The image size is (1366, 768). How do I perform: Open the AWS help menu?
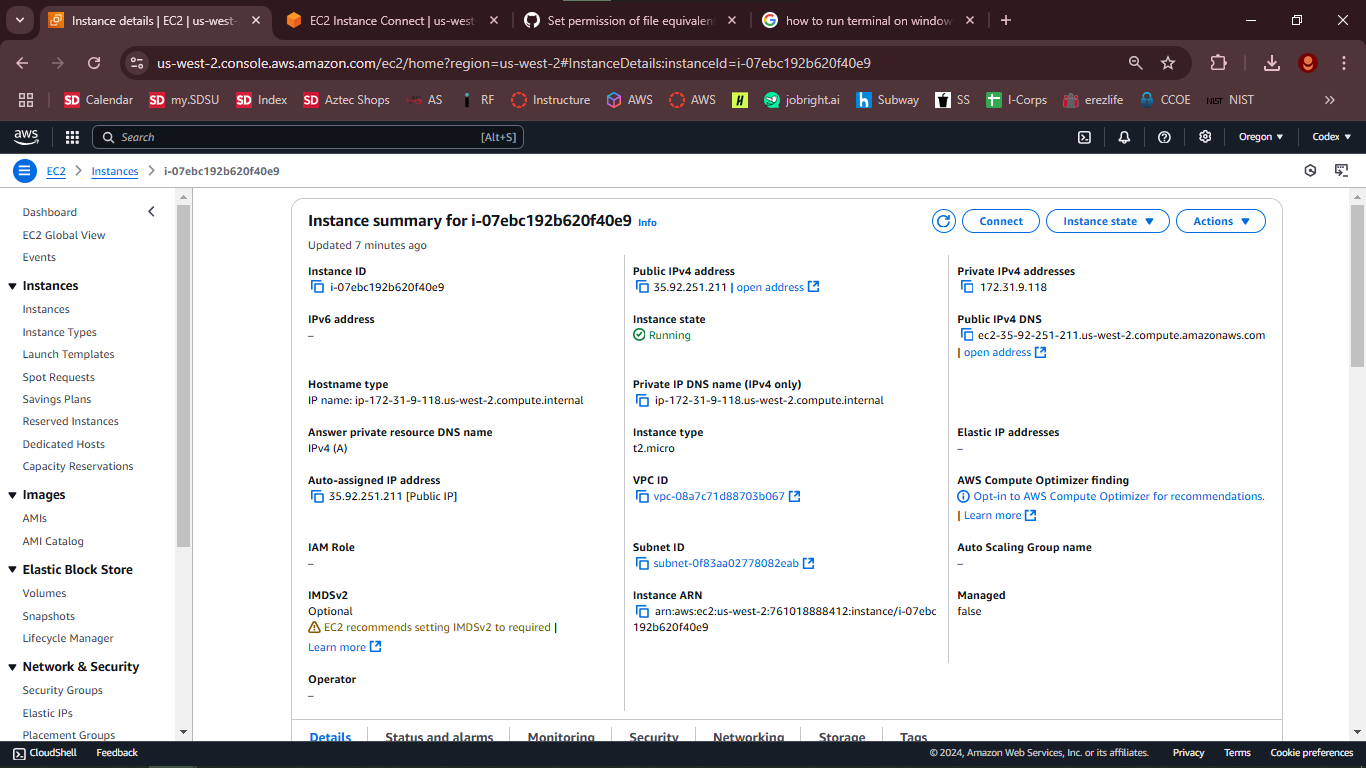[1164, 137]
